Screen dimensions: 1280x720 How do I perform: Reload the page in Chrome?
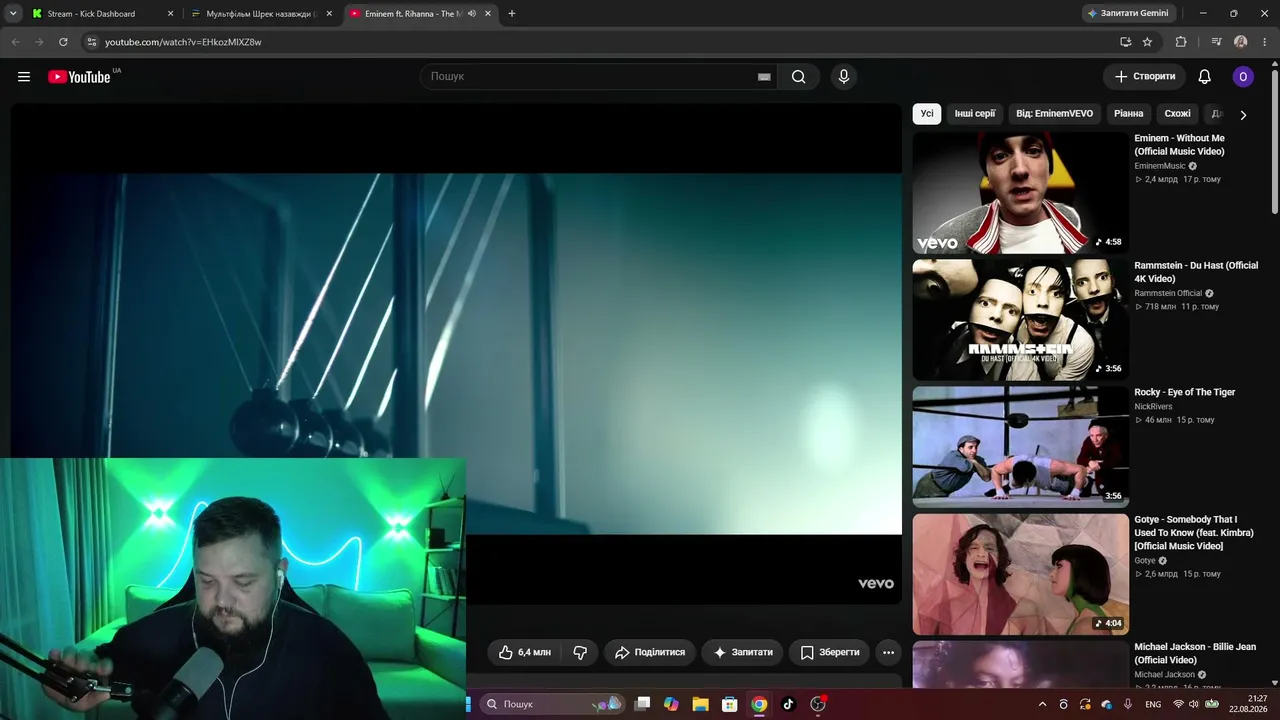(x=63, y=42)
